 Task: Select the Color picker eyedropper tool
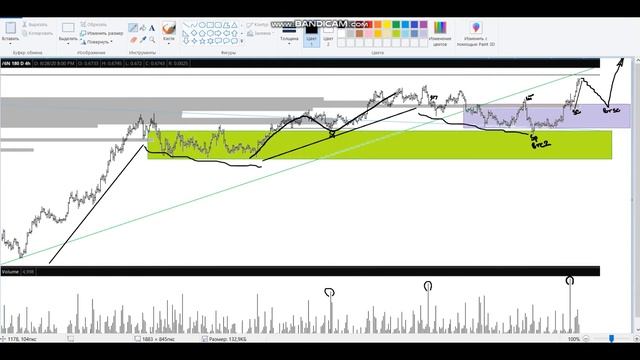[x=143, y=40]
